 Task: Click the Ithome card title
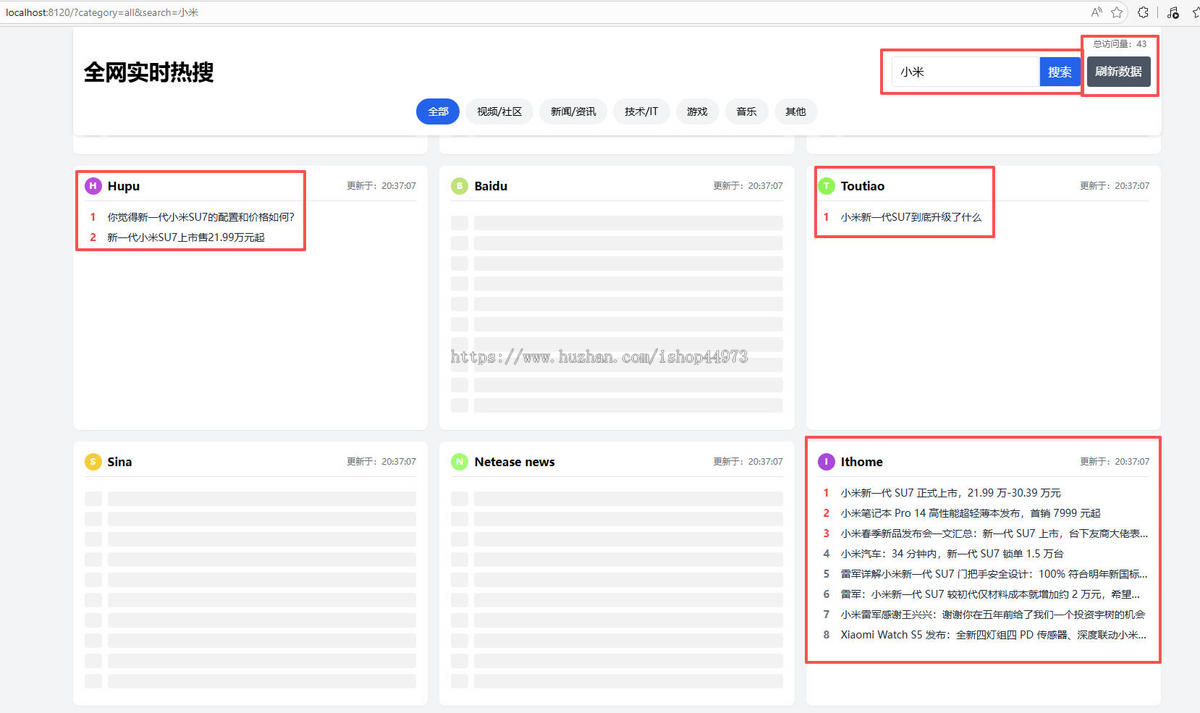click(861, 462)
